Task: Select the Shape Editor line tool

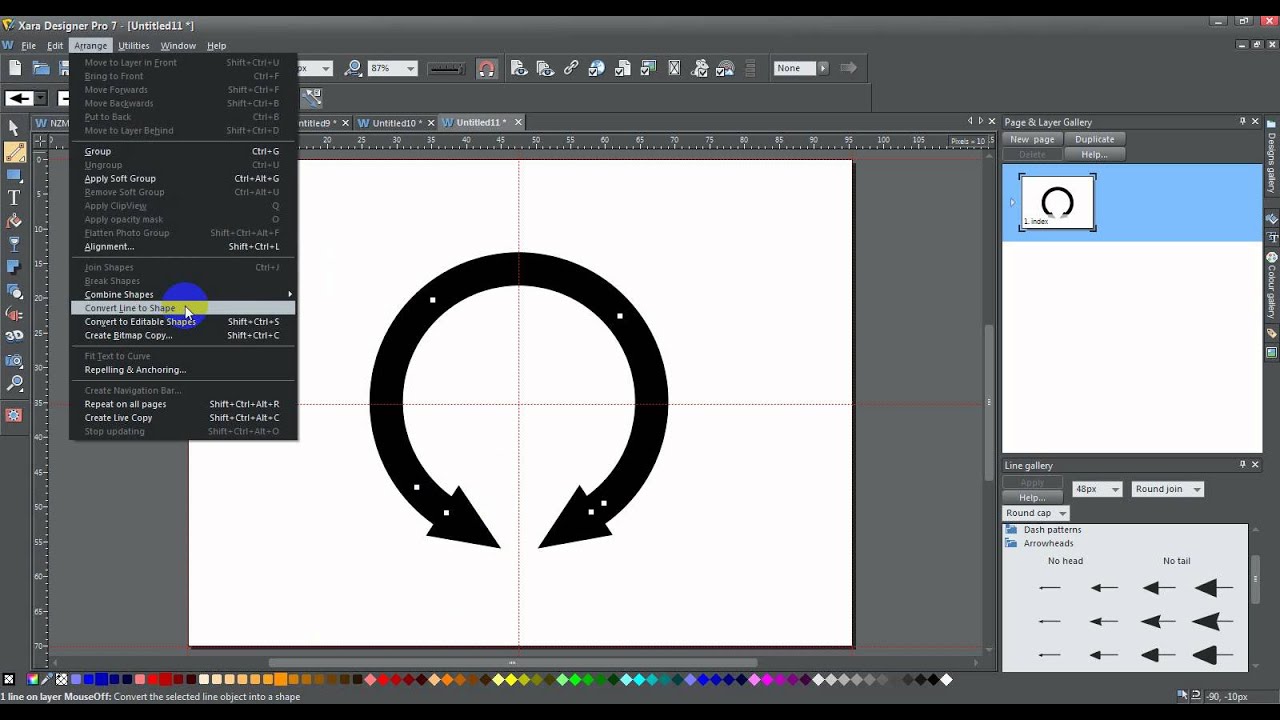Action: click(x=14, y=152)
